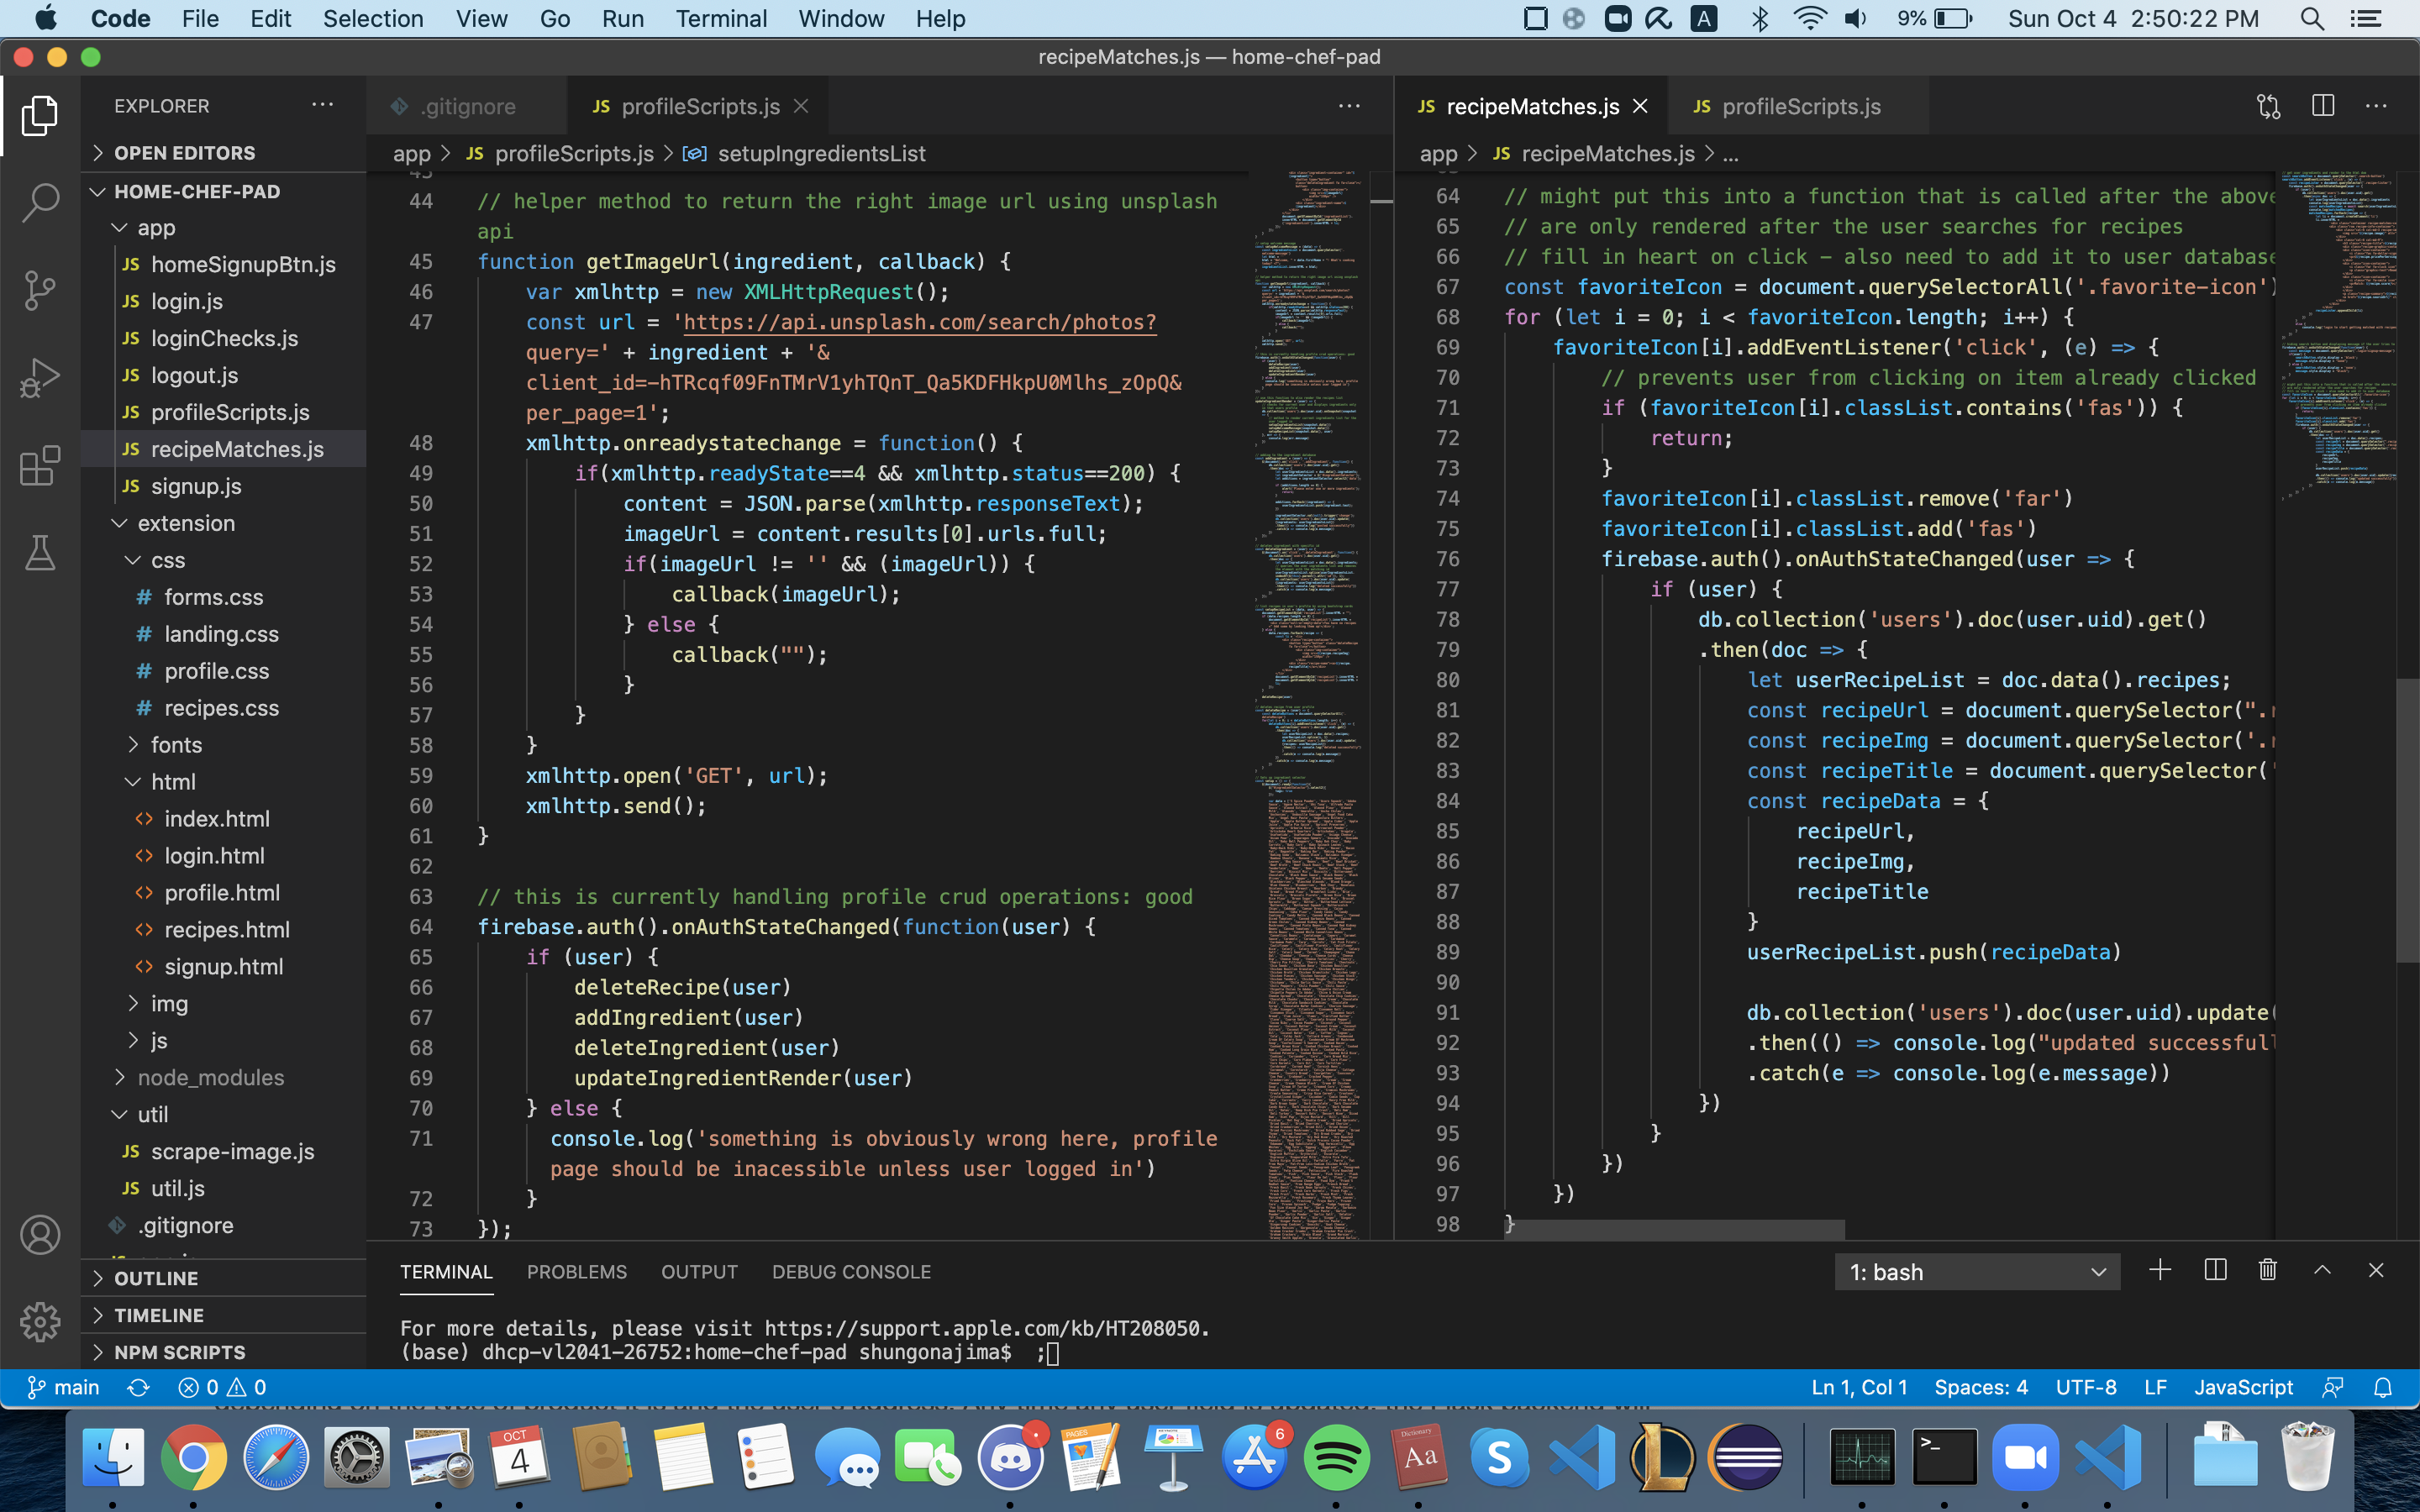Click the Open Changes compare icon

pyautogui.click(x=2269, y=106)
